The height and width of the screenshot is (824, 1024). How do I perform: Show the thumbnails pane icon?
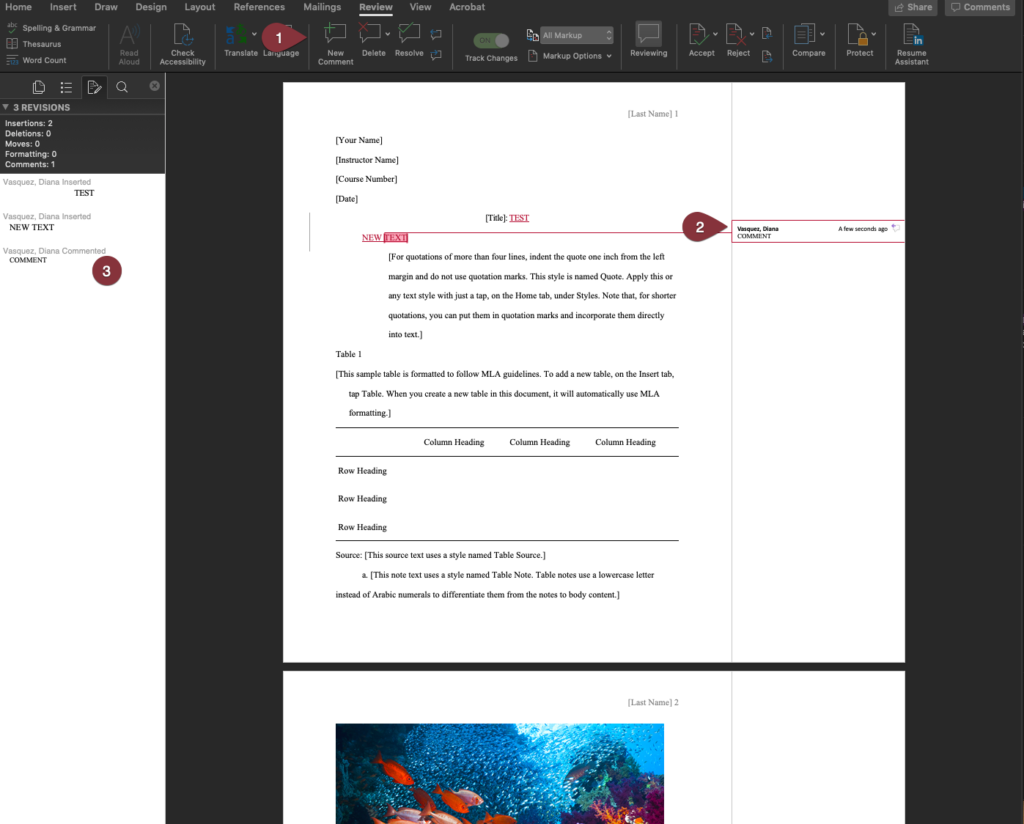(x=38, y=87)
